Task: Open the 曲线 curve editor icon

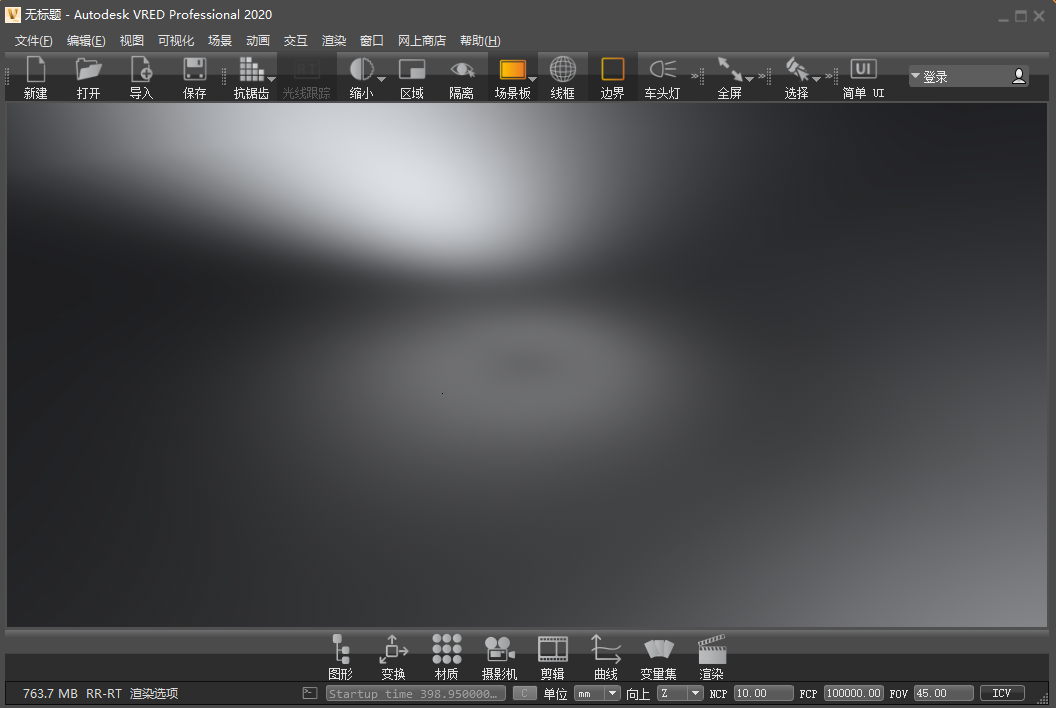Action: [605, 649]
